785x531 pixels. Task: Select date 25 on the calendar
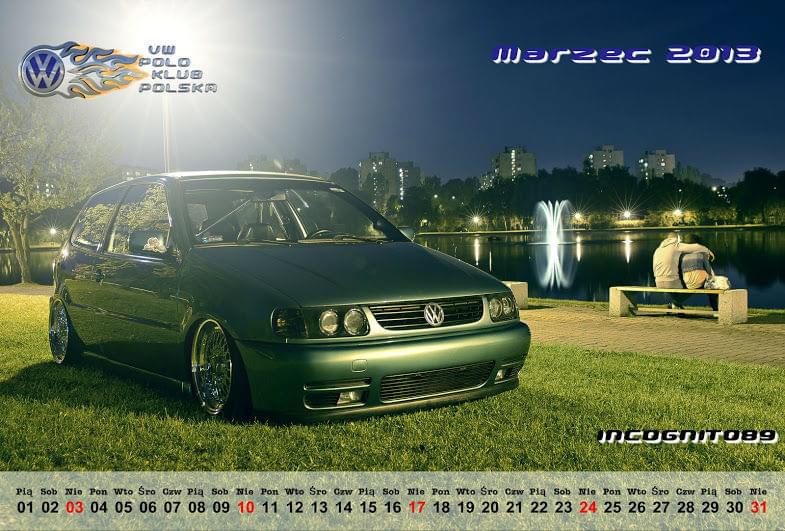tap(612, 507)
